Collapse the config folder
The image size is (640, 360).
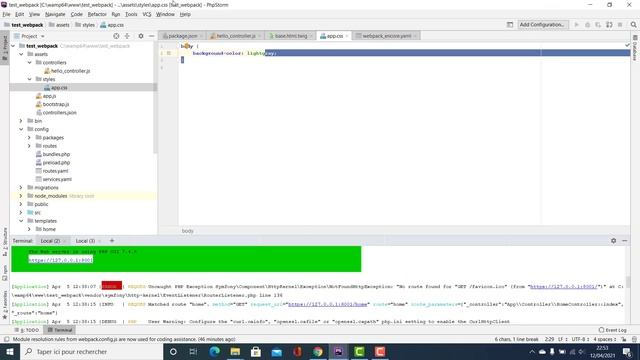coord(21,129)
